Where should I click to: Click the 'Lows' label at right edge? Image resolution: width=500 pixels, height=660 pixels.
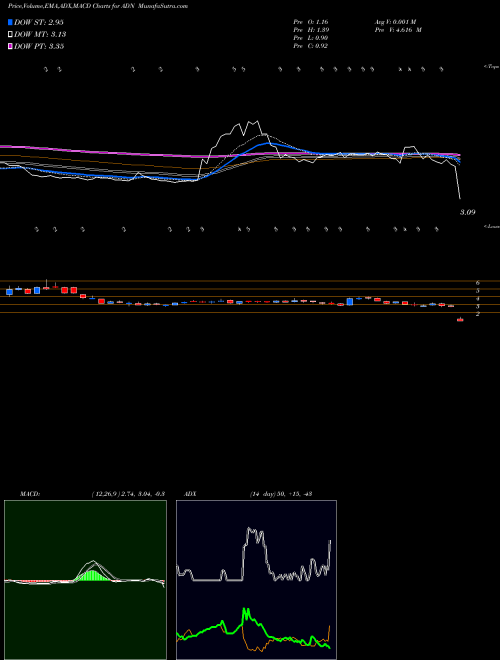click(x=492, y=226)
